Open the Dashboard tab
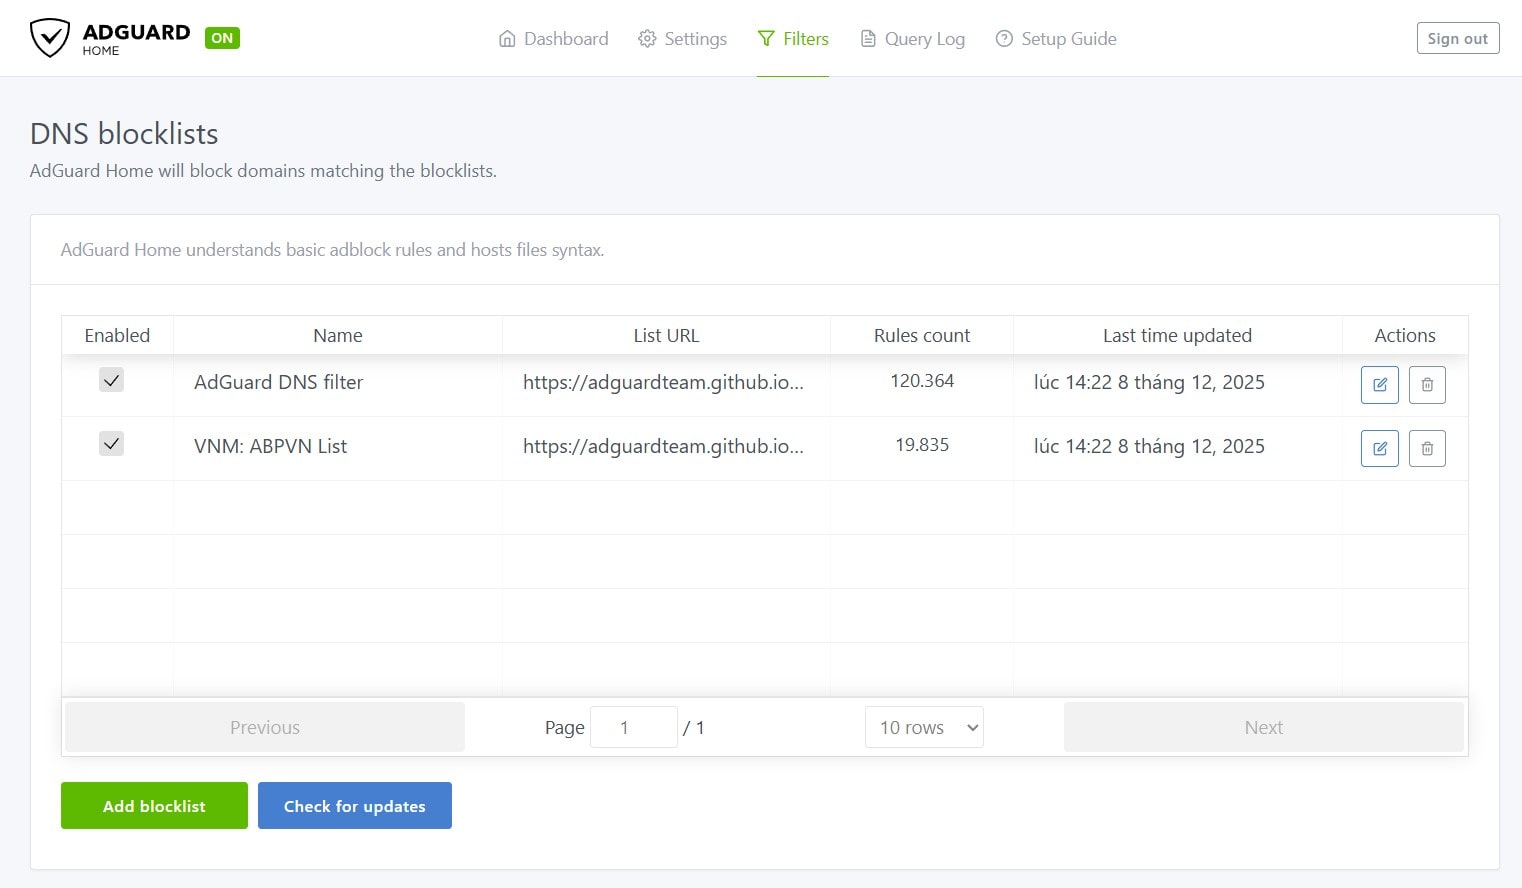 [x=553, y=39]
